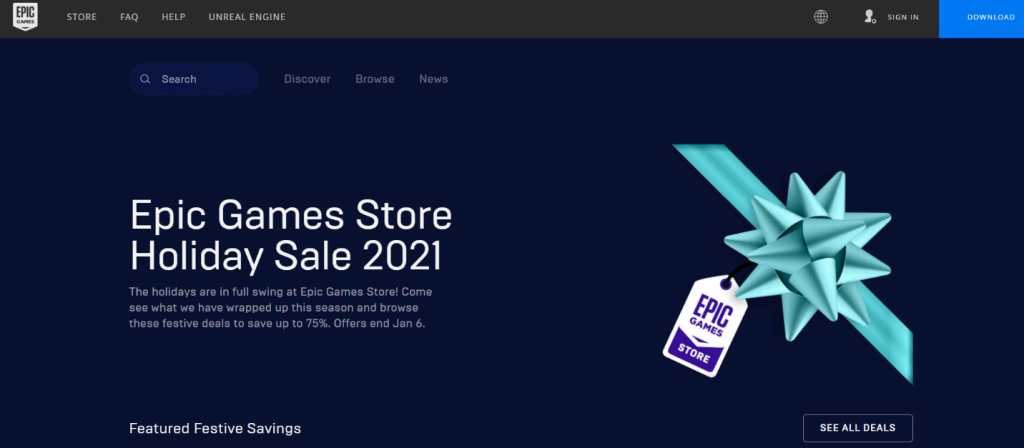The width and height of the screenshot is (1024, 448).
Task: Click the blue DOWNLOAD button
Action: (982, 18)
